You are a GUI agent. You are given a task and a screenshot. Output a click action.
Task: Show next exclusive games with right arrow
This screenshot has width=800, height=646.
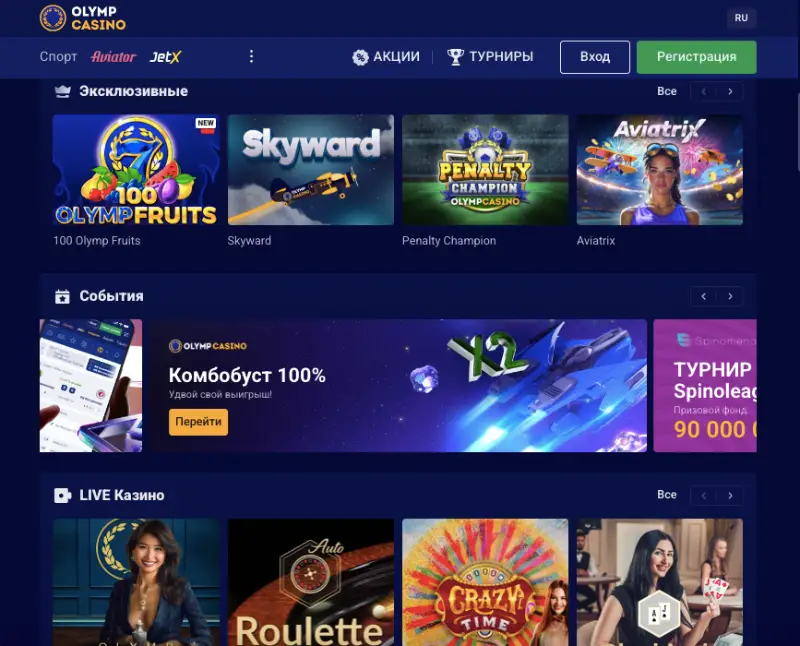[730, 91]
